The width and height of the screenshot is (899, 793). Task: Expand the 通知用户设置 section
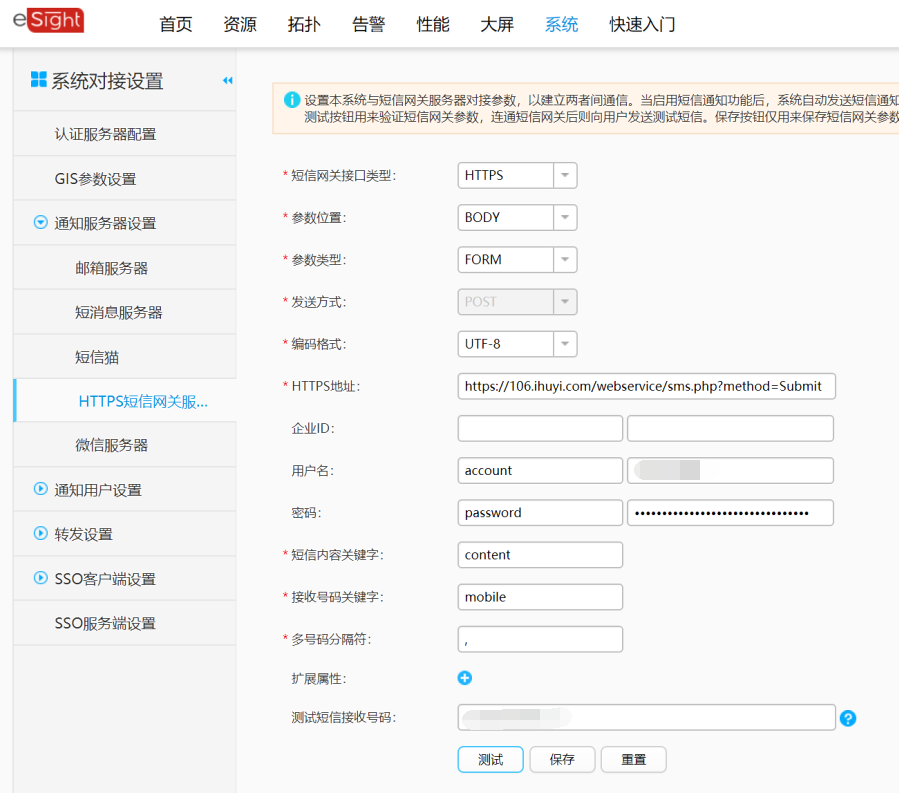pyautogui.click(x=40, y=489)
